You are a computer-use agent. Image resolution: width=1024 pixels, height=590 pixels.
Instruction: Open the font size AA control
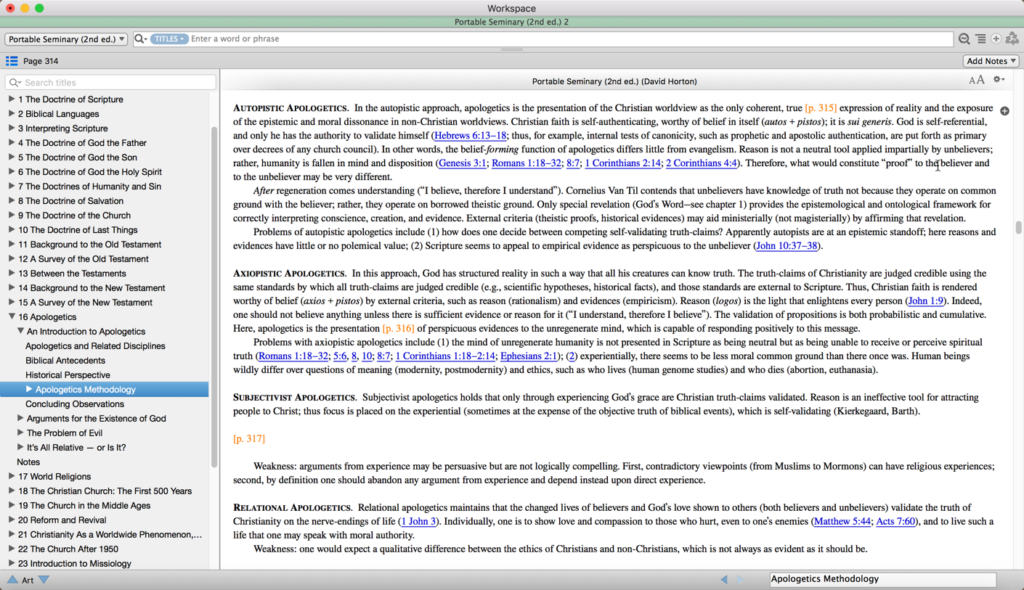point(977,80)
